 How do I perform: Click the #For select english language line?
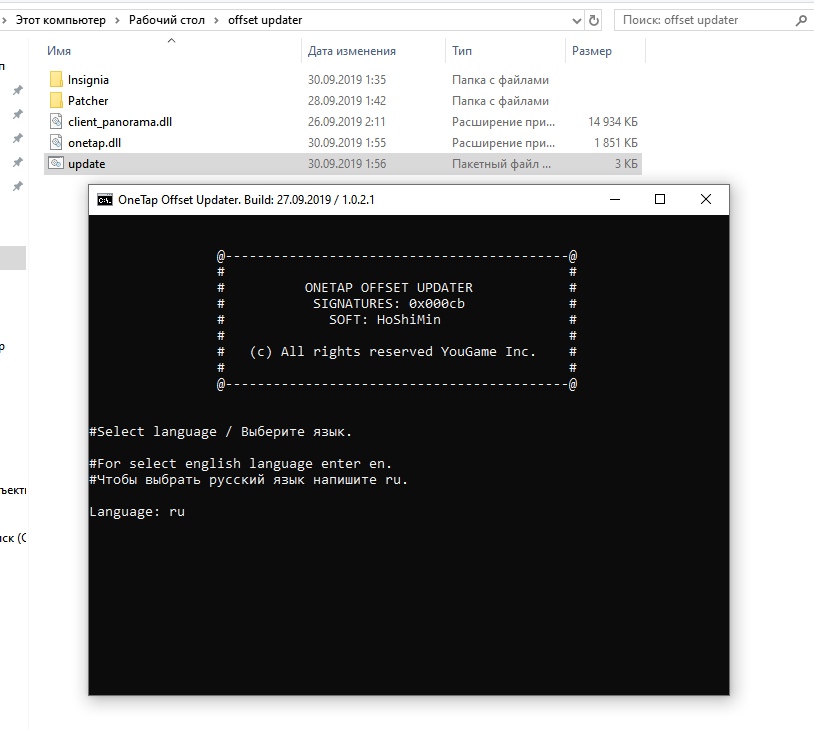pos(240,464)
